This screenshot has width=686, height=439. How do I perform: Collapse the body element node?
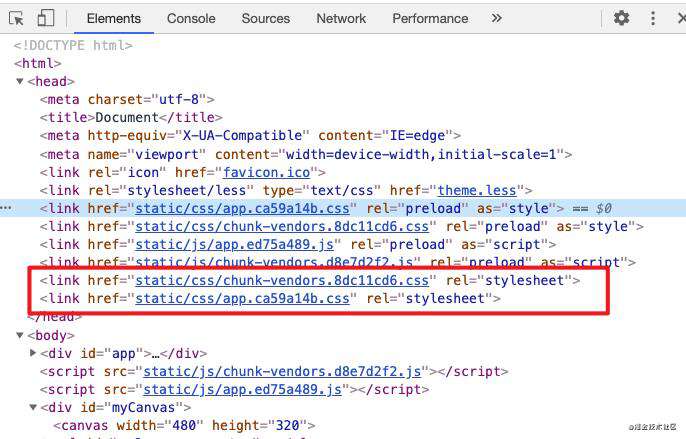[x=20, y=336]
